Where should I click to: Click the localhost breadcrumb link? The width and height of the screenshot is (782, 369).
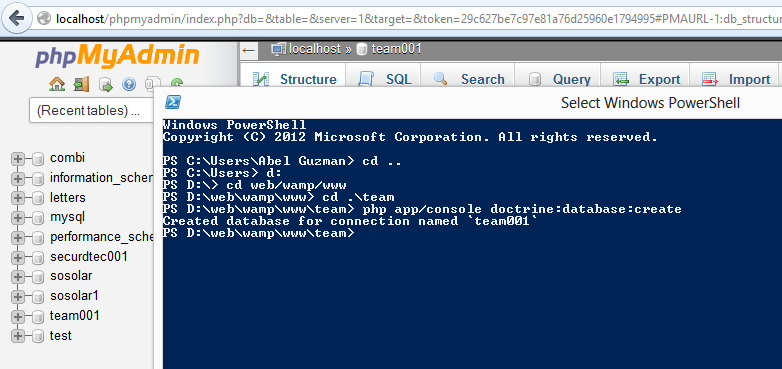tap(315, 49)
